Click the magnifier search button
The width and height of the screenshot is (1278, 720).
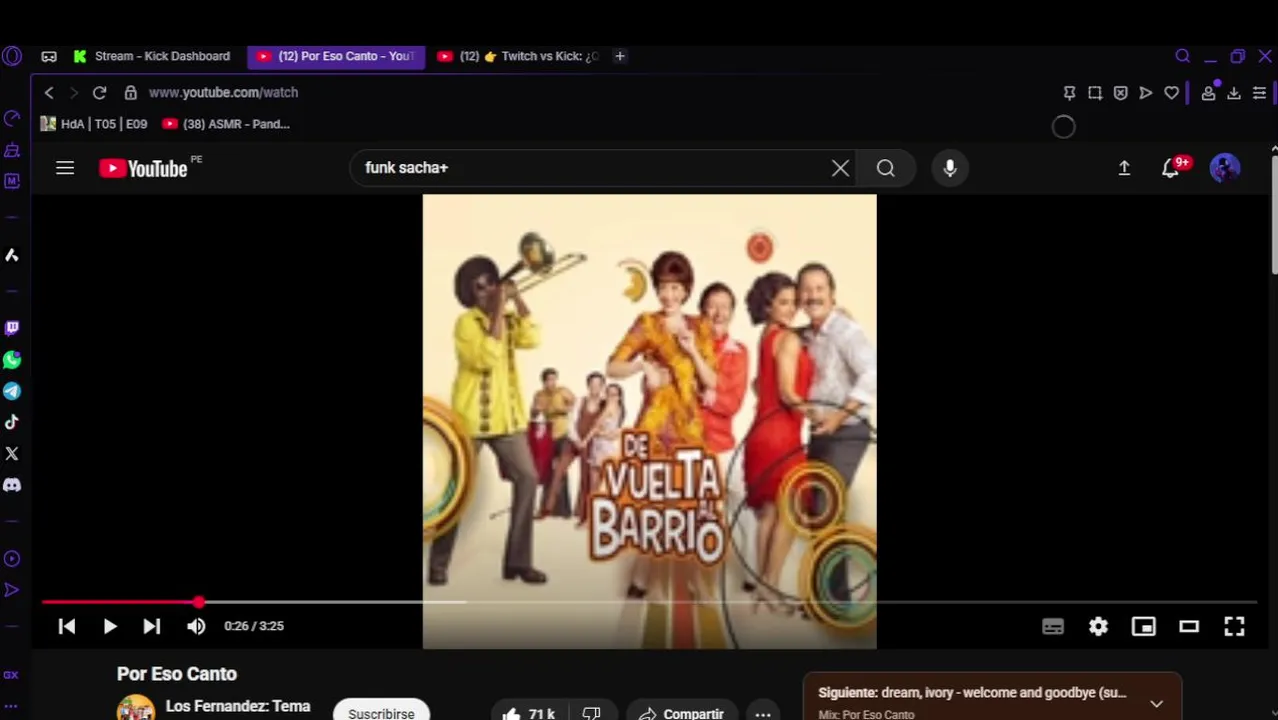pyautogui.click(x=886, y=168)
